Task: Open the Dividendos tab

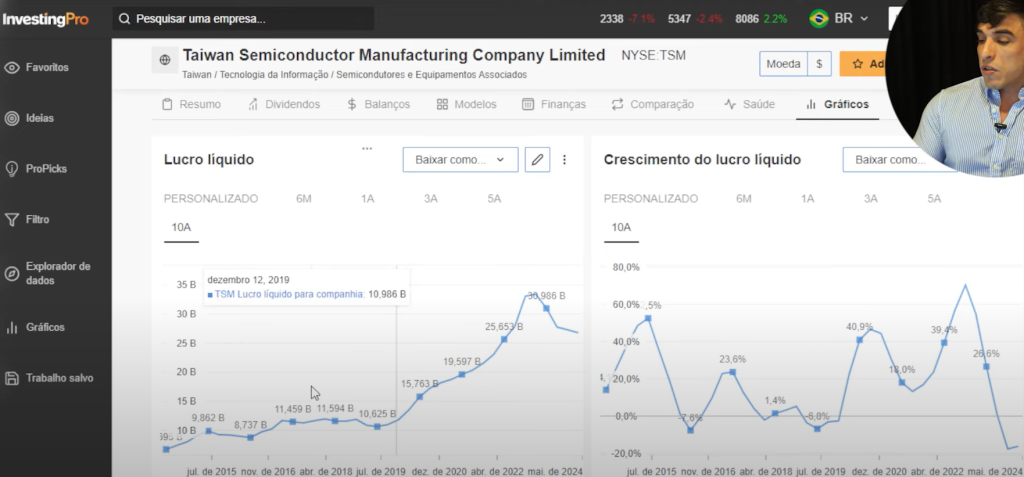Action: (x=284, y=105)
